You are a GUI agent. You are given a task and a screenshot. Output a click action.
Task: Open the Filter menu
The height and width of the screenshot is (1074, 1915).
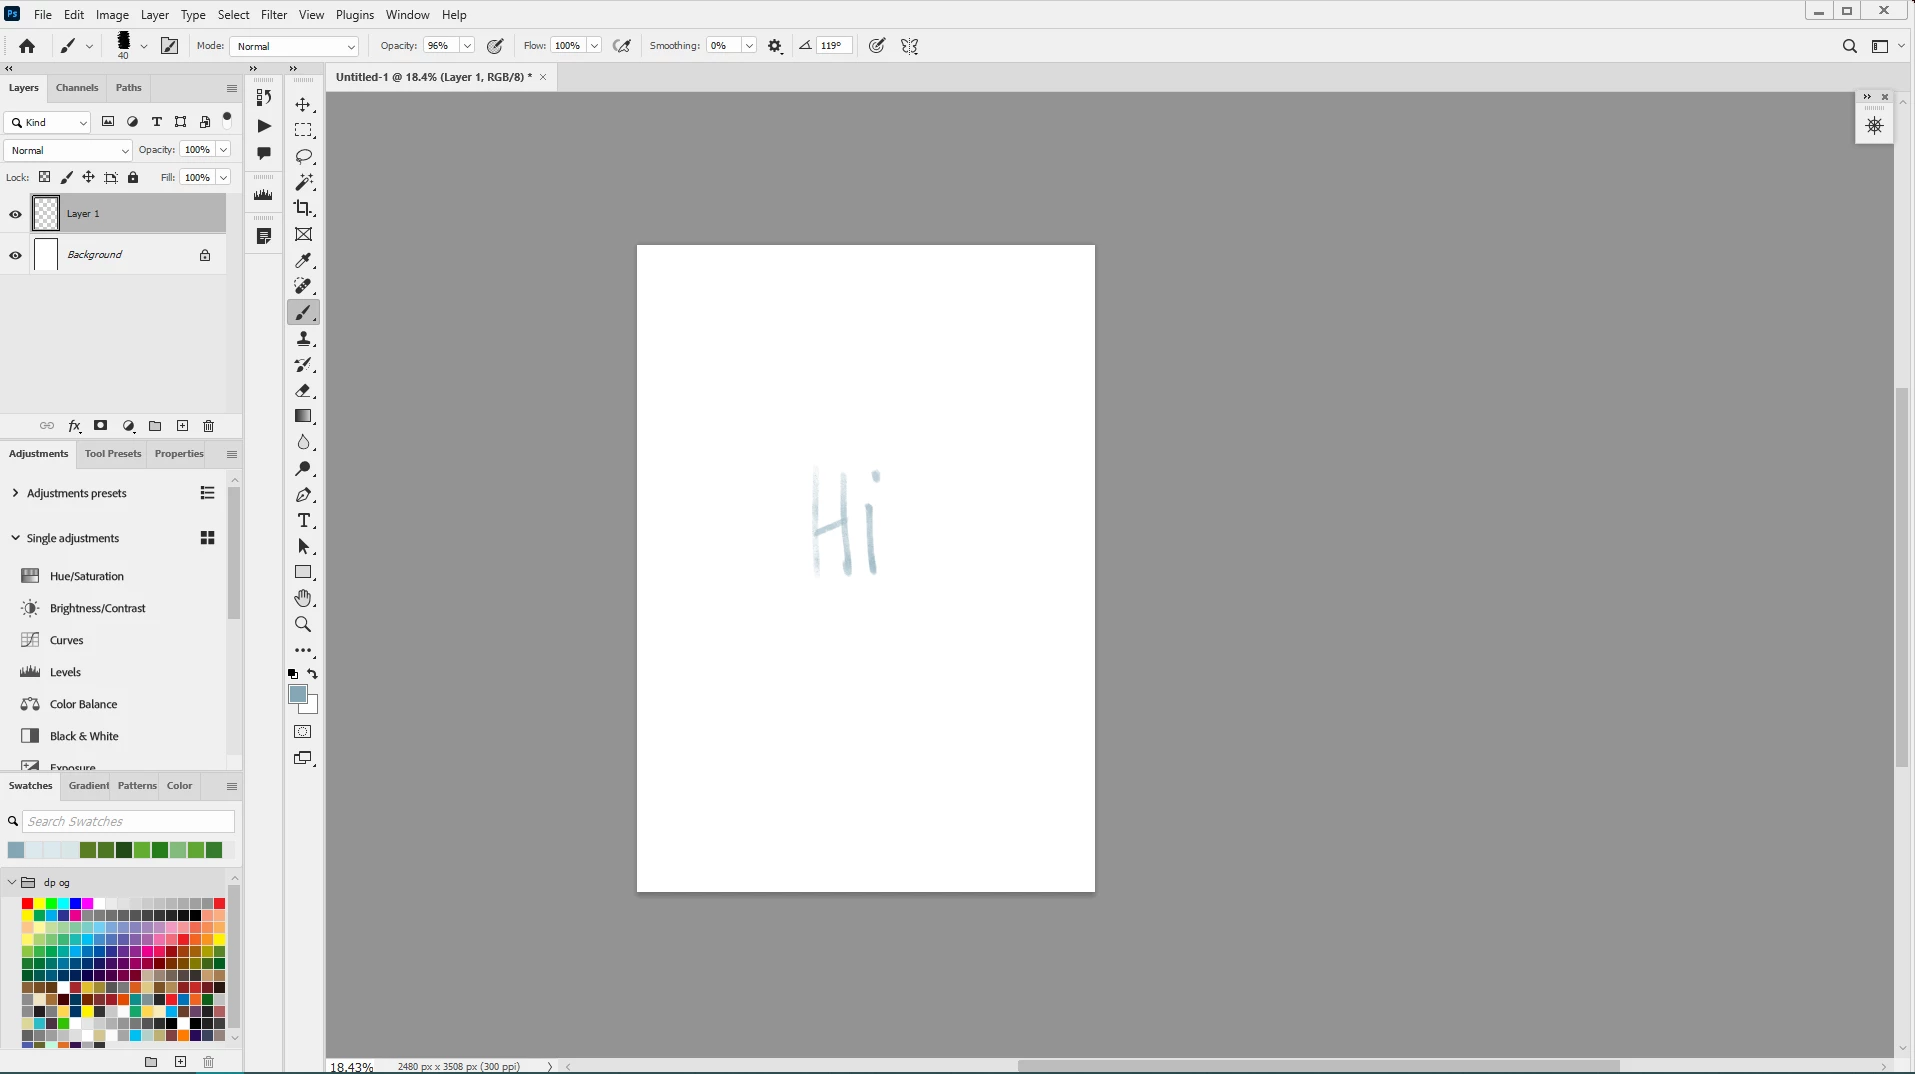coord(274,15)
